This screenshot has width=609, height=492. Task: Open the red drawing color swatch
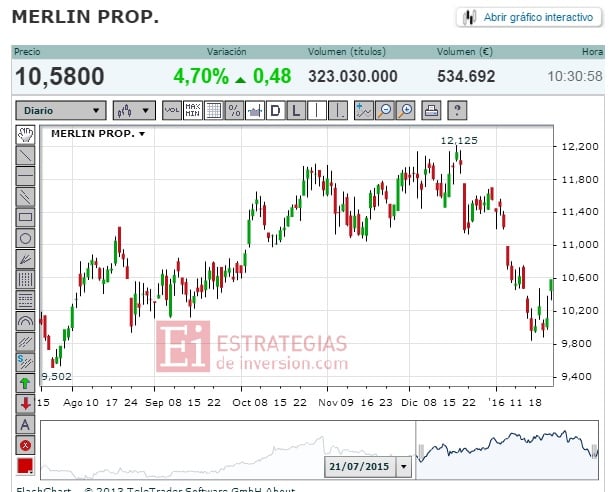click(x=25, y=466)
